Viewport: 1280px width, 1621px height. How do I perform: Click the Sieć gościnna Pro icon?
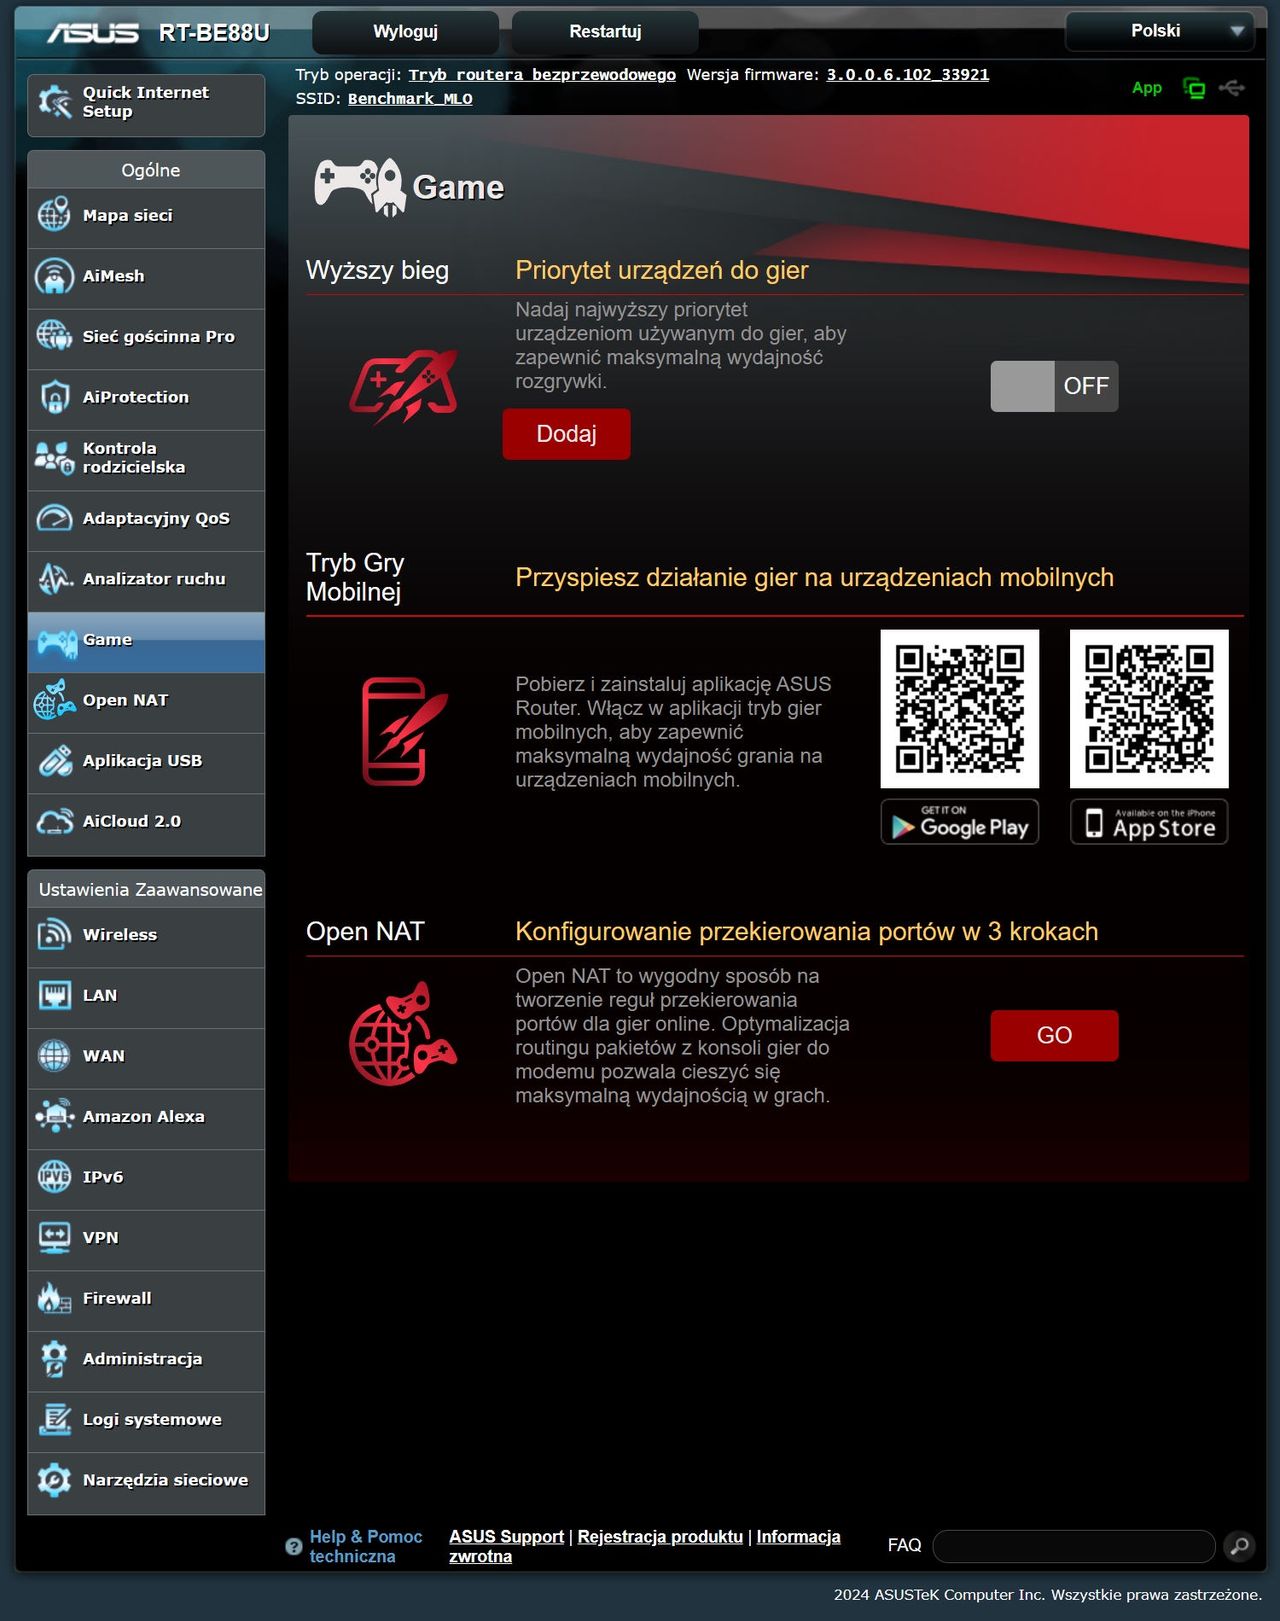tap(54, 336)
